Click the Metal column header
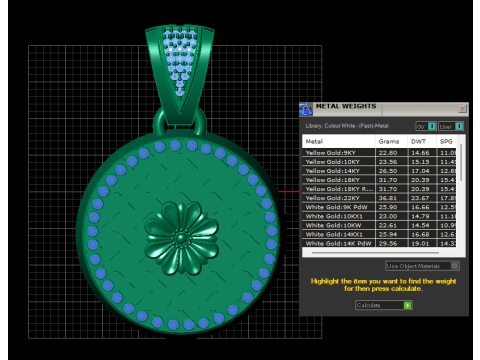 click(338, 141)
